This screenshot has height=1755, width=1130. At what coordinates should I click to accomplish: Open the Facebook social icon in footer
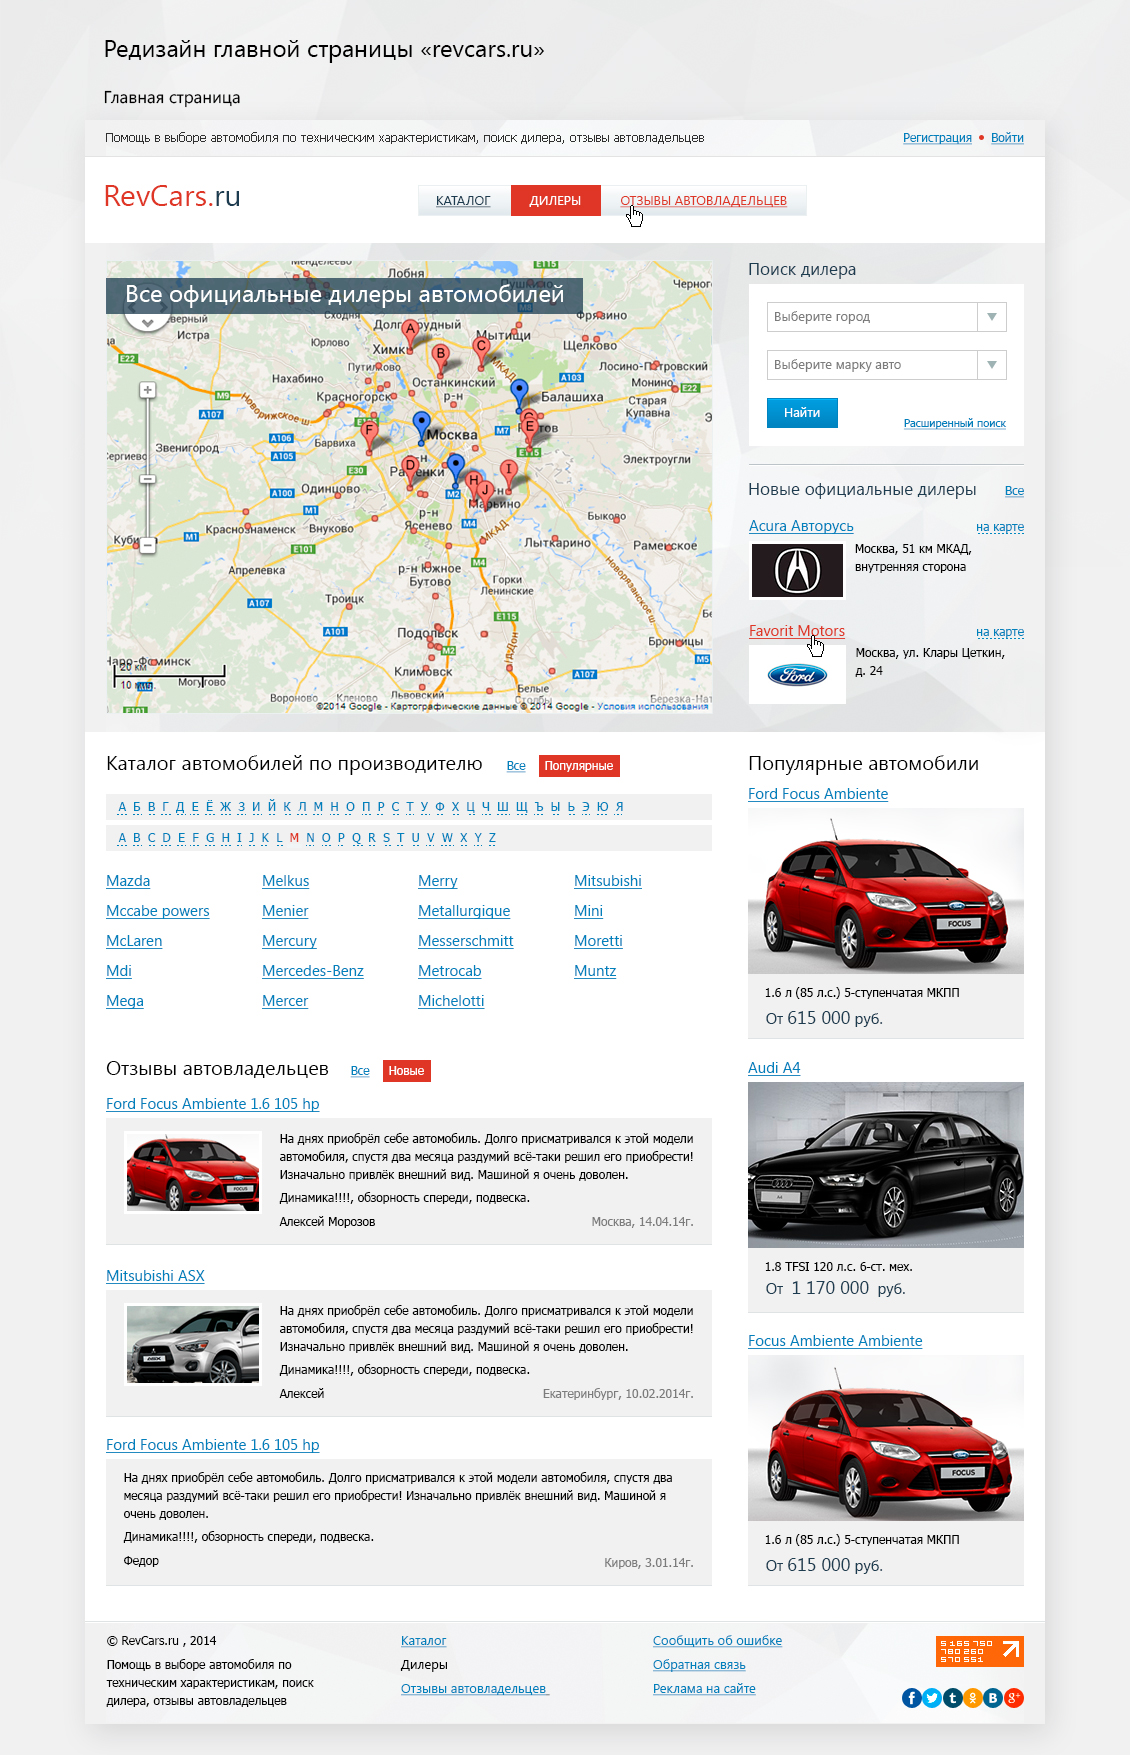[911, 1697]
